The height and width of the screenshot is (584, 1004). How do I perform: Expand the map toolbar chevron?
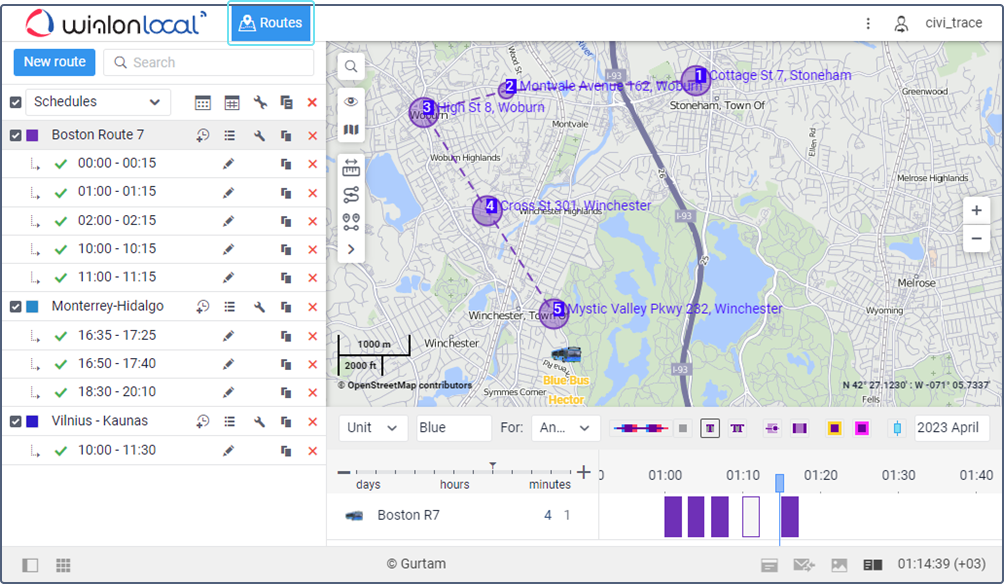click(351, 249)
